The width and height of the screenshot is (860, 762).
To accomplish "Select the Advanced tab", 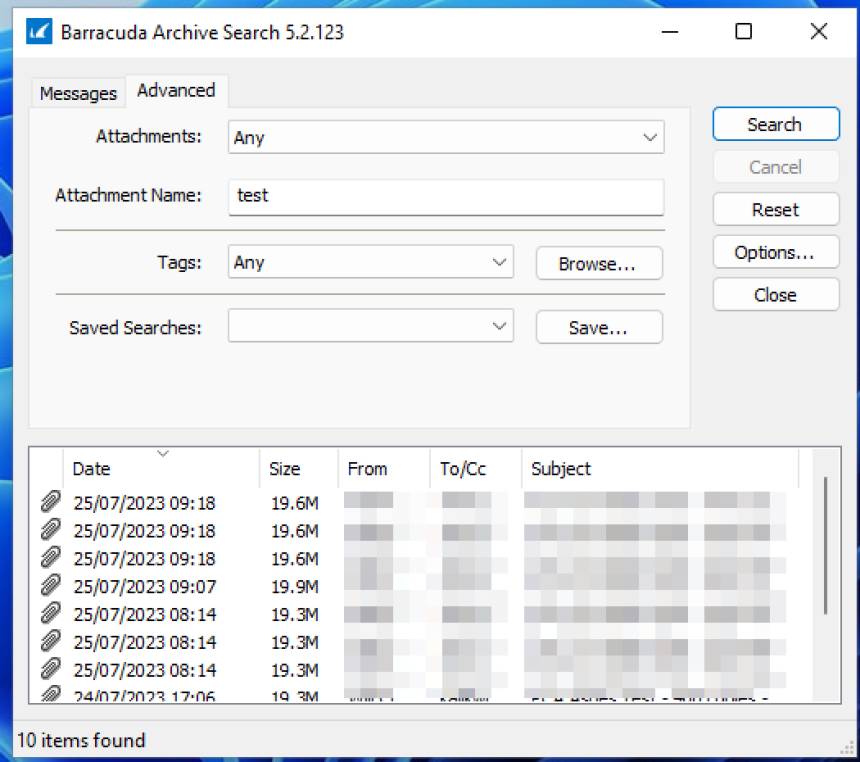I will (176, 91).
